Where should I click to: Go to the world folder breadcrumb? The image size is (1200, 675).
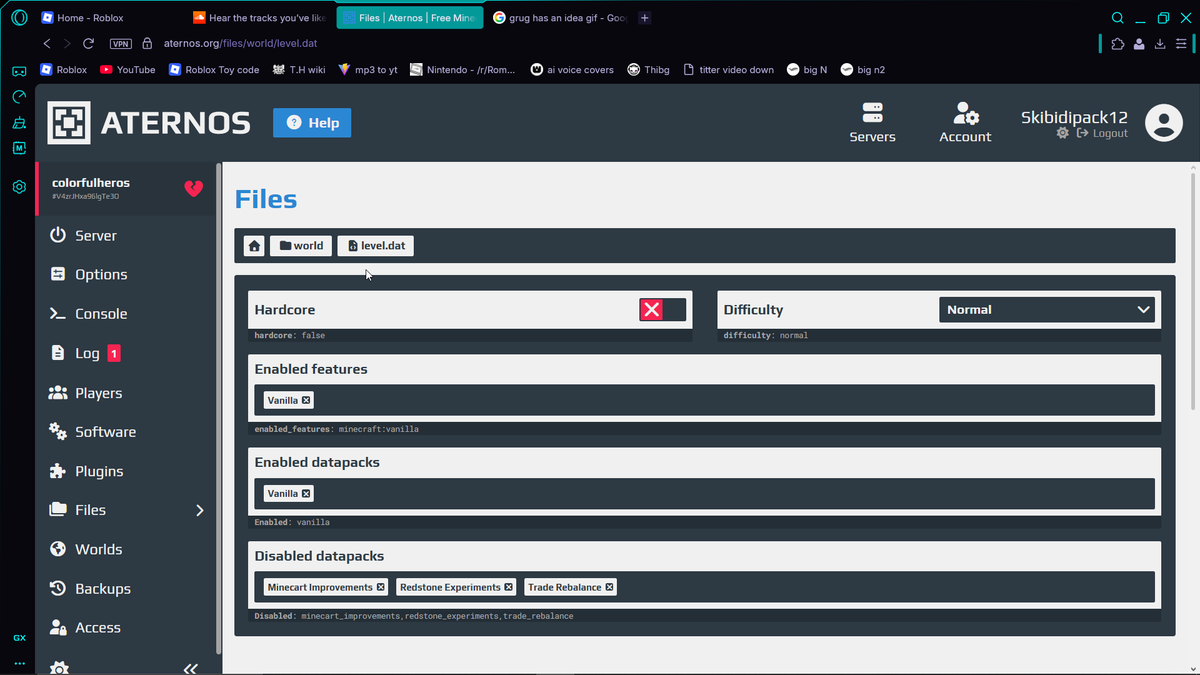tap(301, 245)
